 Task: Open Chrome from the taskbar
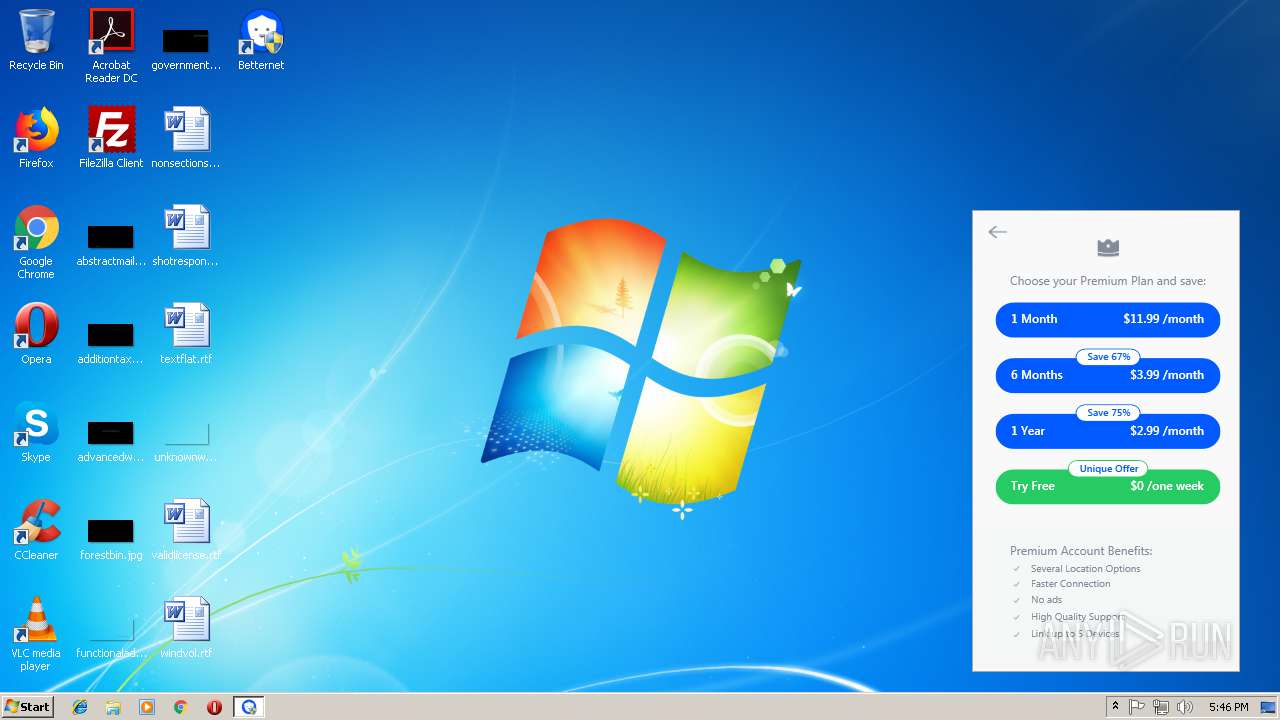coord(181,707)
